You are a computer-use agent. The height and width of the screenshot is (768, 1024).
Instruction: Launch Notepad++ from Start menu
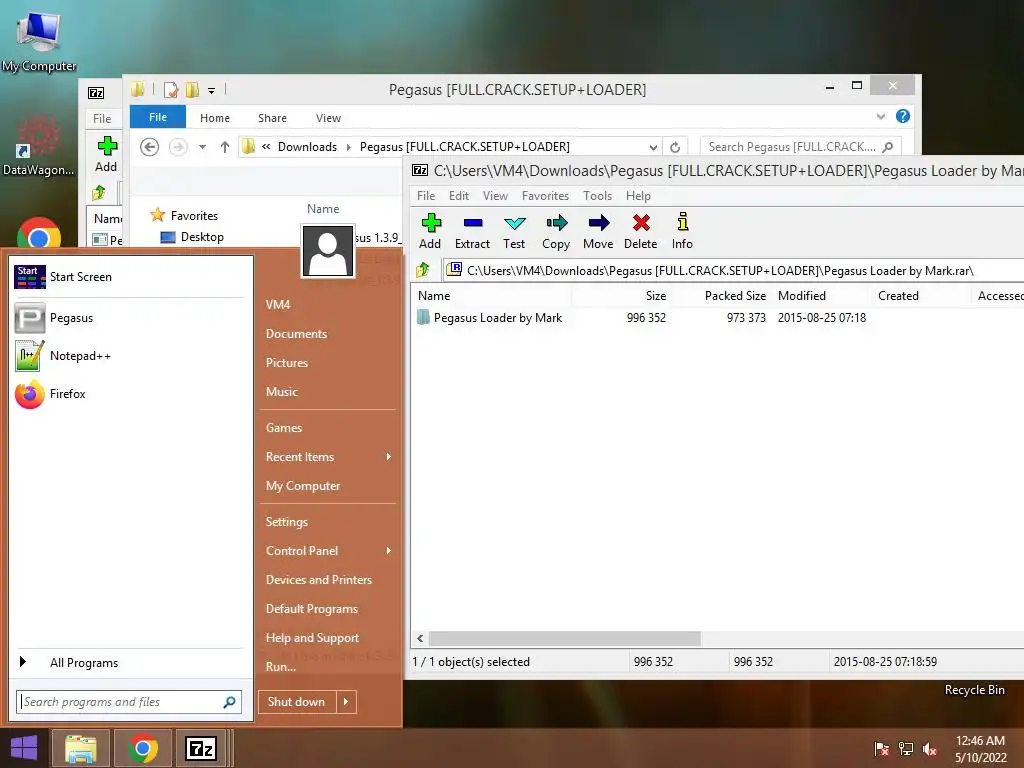pos(129,356)
